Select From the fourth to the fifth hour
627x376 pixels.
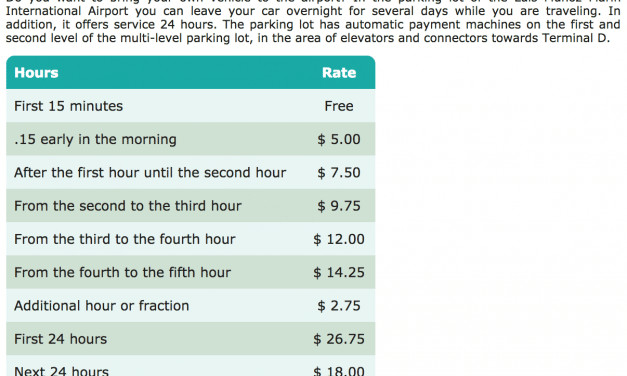(191, 272)
